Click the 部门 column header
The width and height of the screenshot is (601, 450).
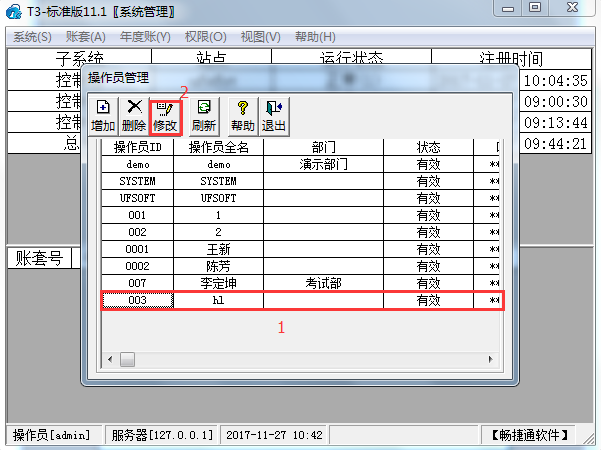[x=323, y=147]
